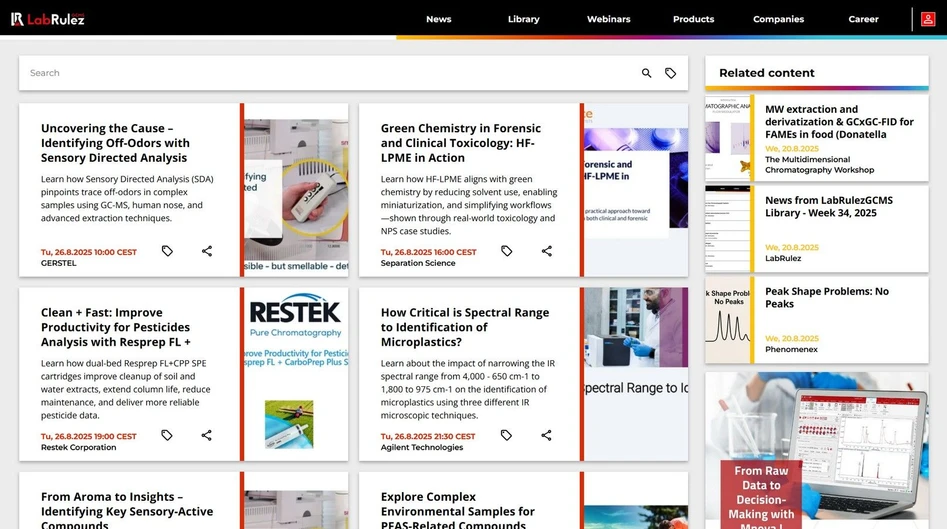Open 'Uncovering the Cause' webinar title
The width and height of the screenshot is (947, 529).
tap(115, 143)
